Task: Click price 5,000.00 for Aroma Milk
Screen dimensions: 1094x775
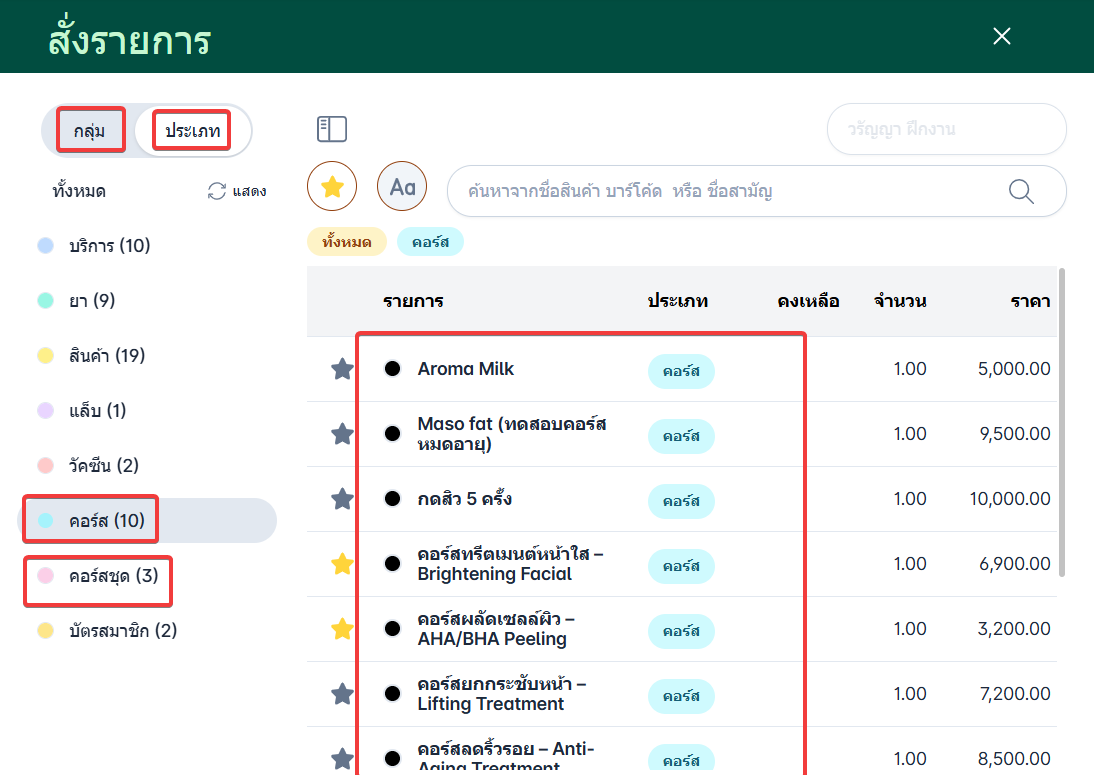Action: coord(1014,369)
